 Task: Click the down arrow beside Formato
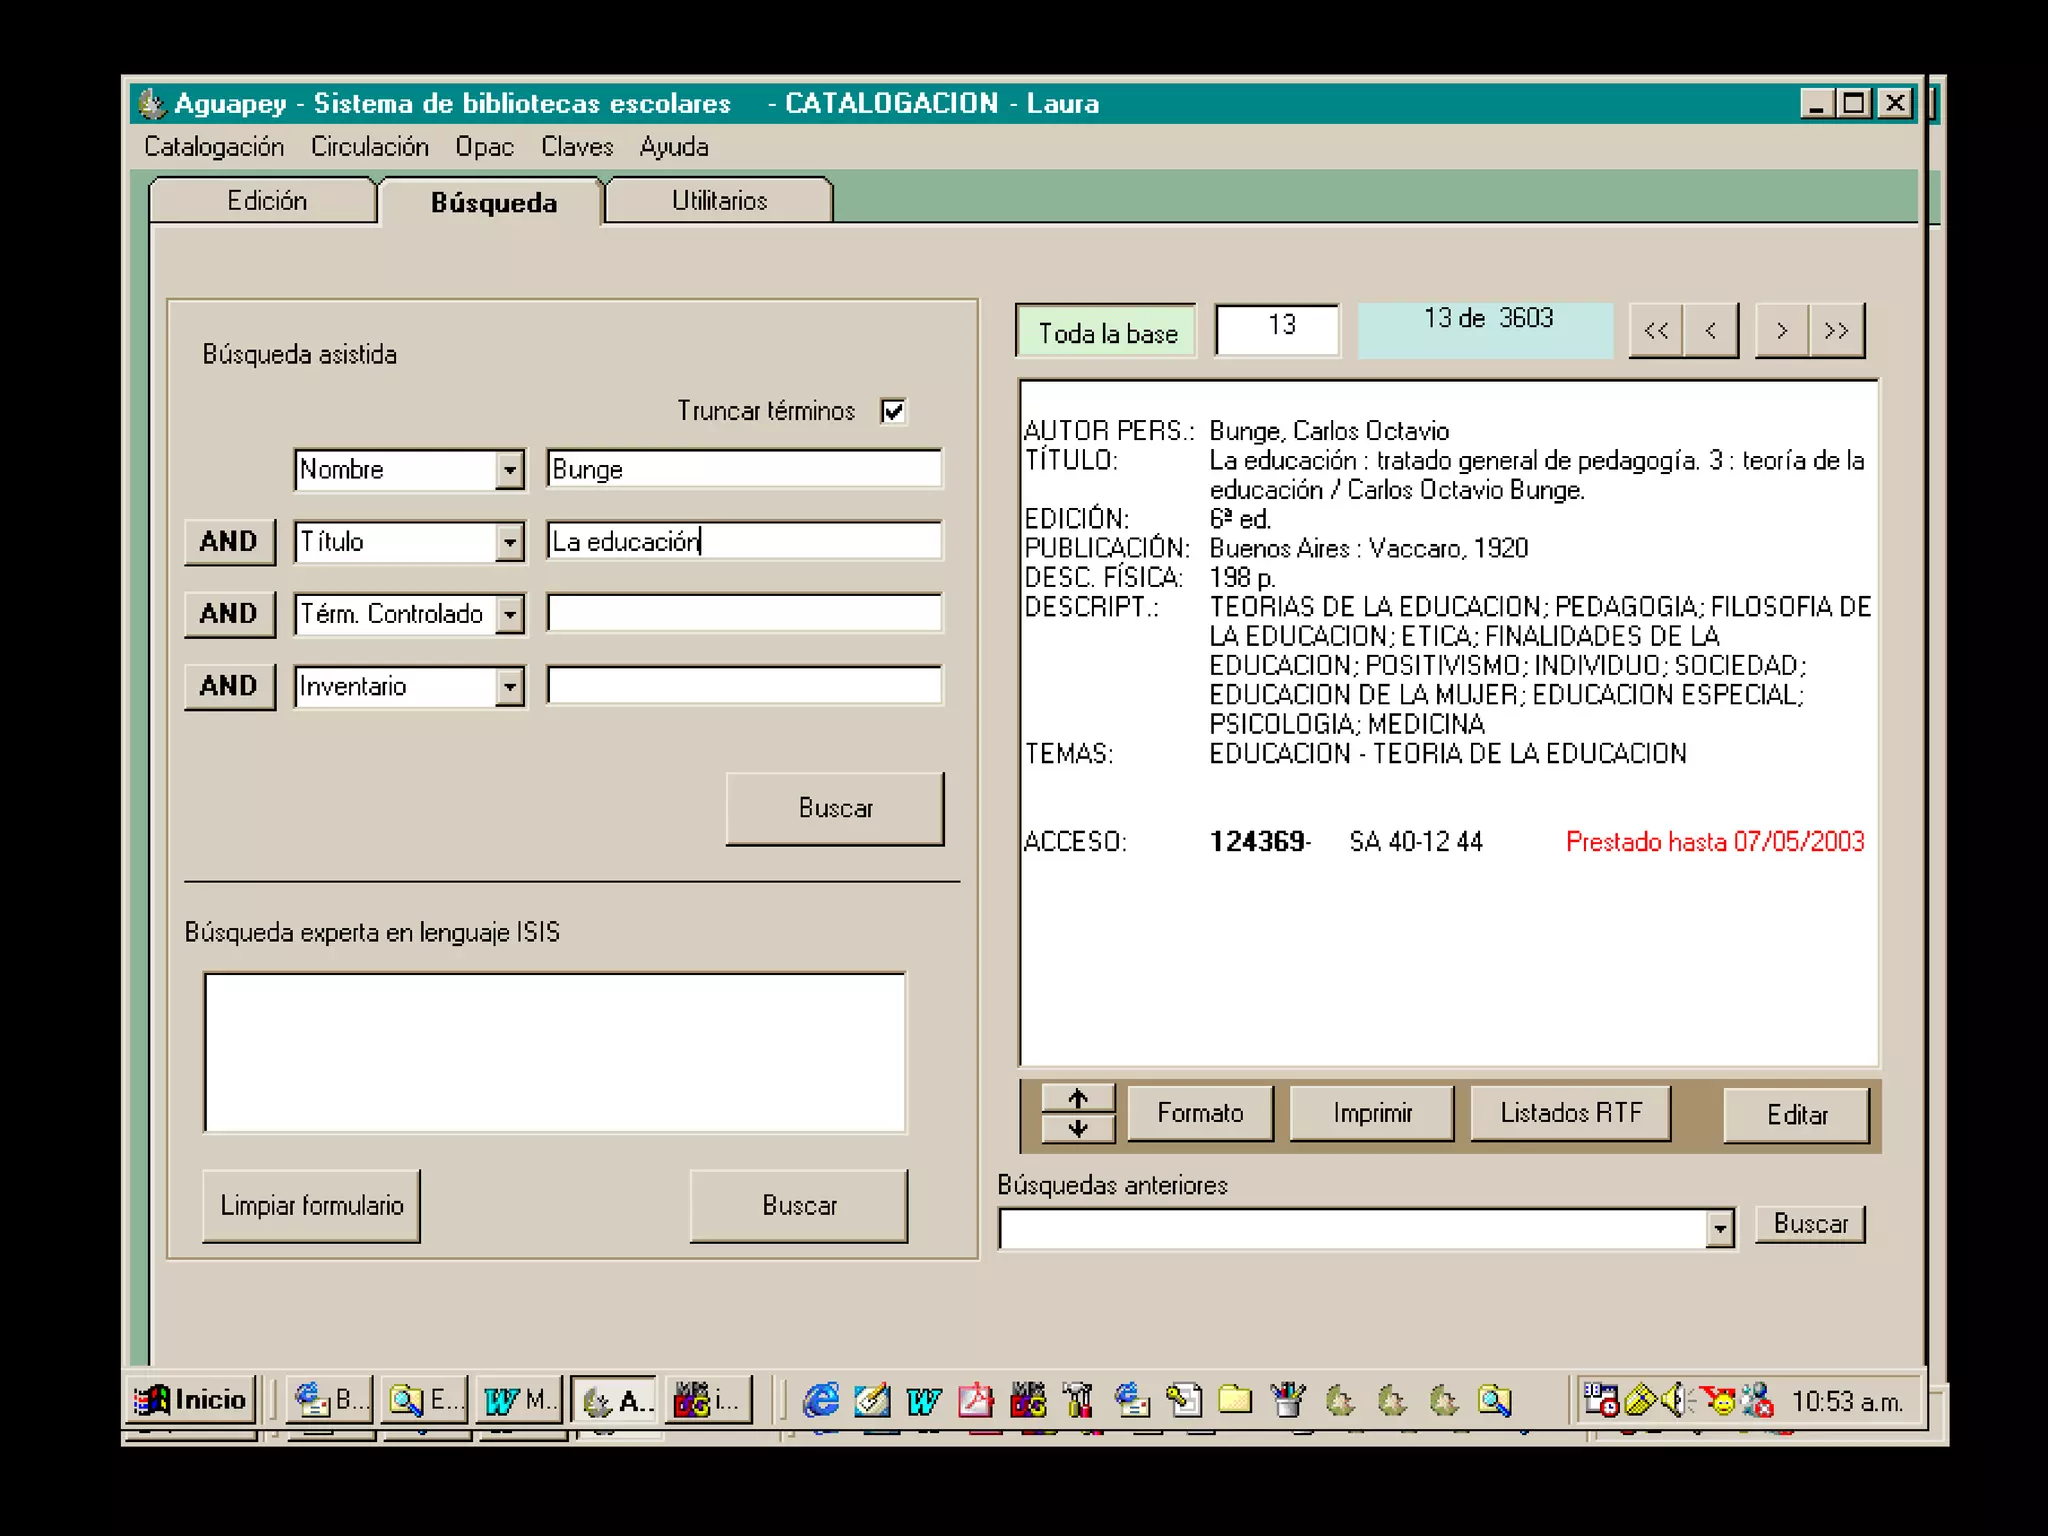click(x=1077, y=1129)
